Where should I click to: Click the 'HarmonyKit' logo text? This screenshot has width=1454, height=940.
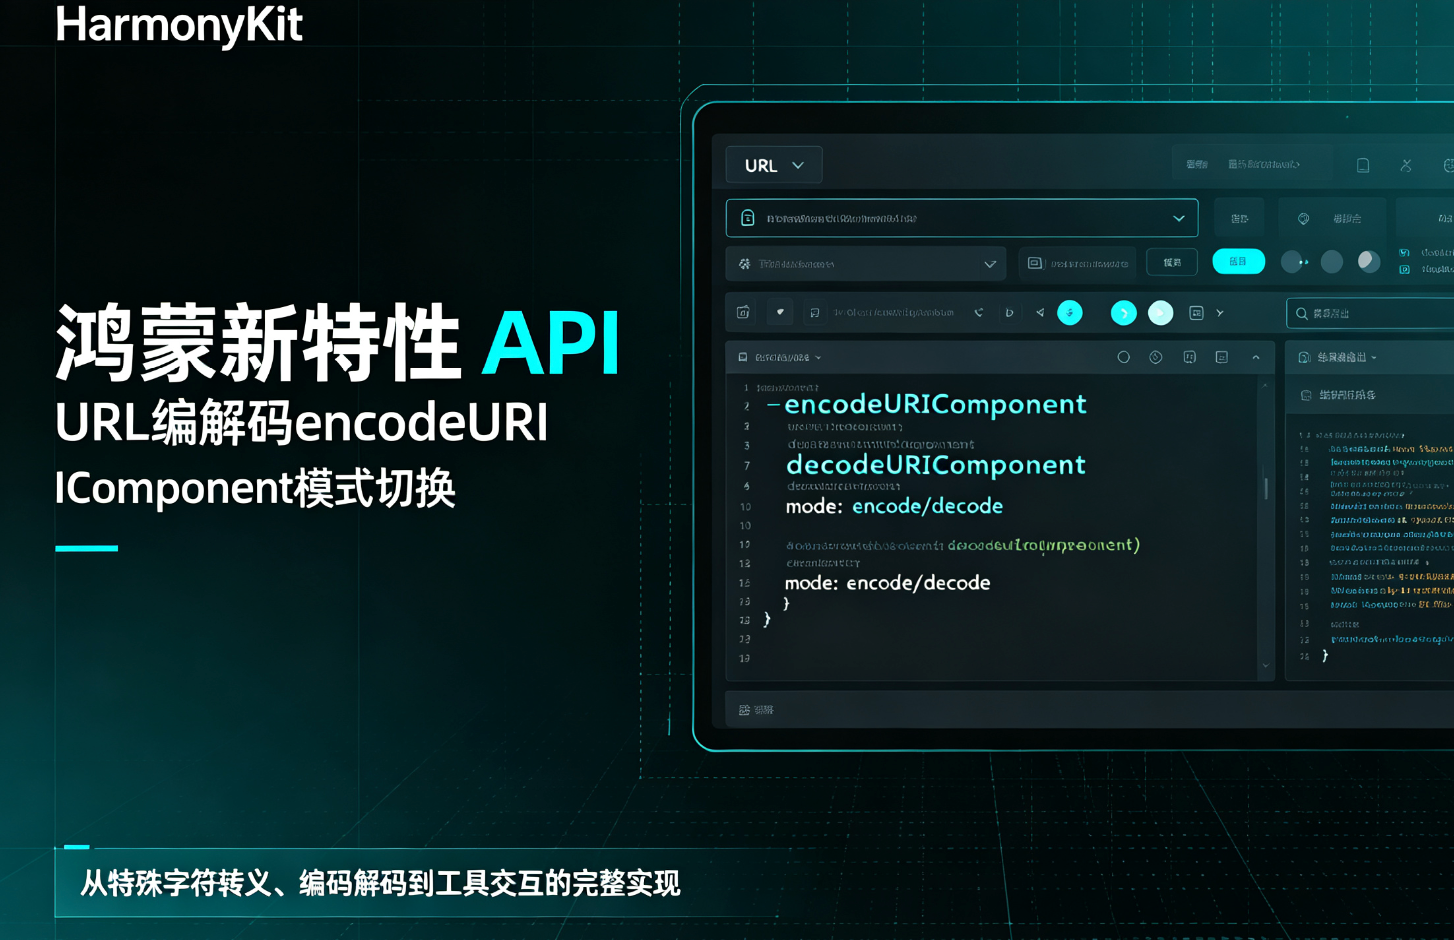[x=178, y=24]
